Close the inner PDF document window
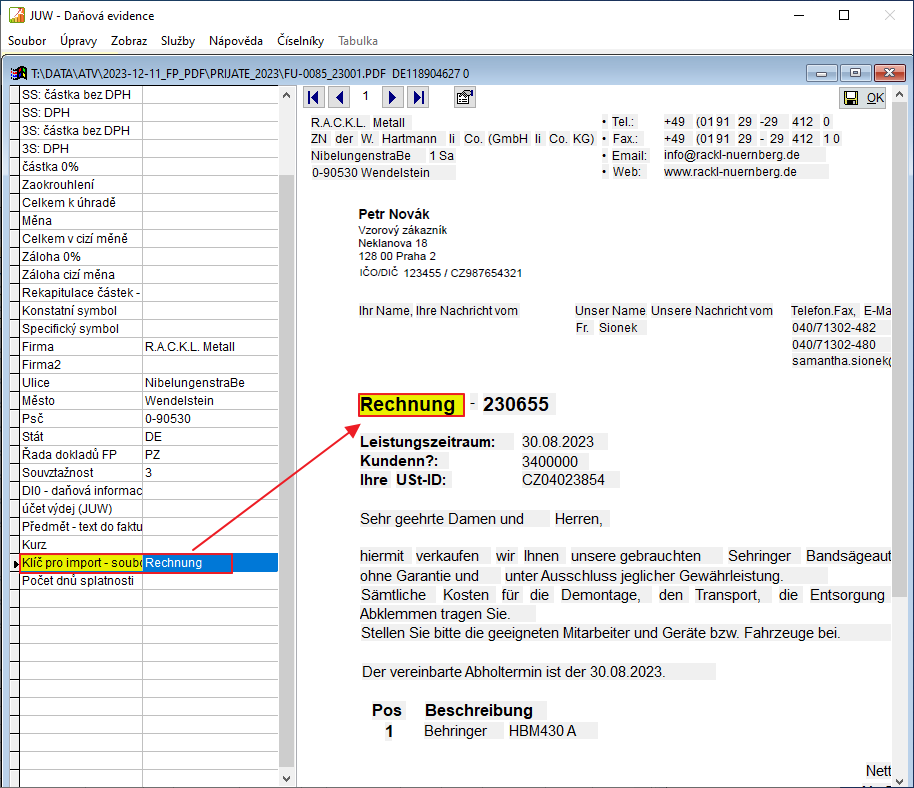Screen dimensions: 914x788 click(890, 73)
